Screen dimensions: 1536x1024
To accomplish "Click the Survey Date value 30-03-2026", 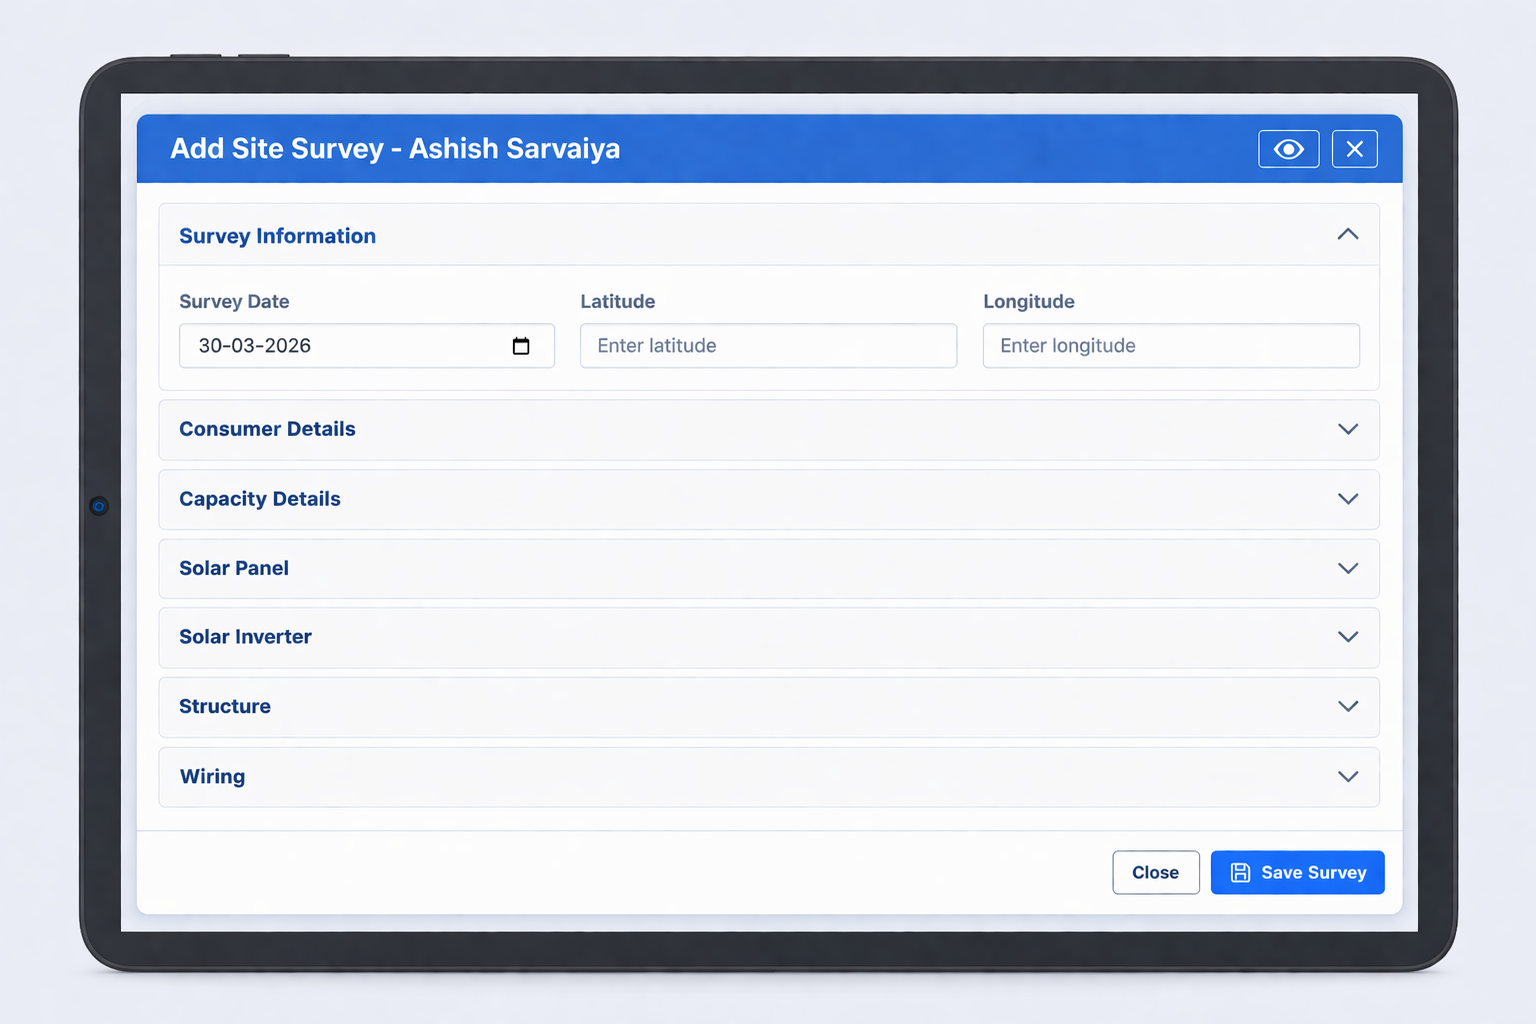I will [x=255, y=346].
